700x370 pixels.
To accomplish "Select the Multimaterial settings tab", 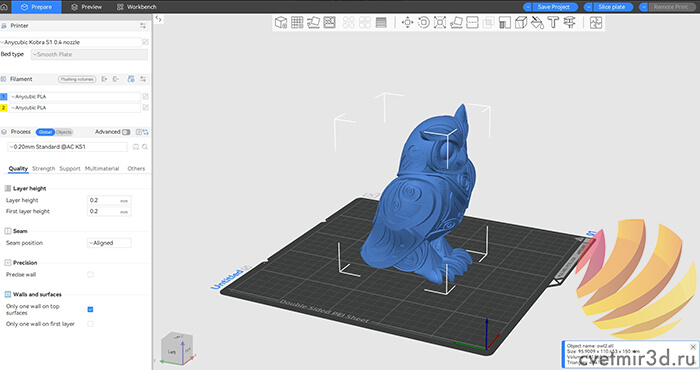I will coord(102,169).
